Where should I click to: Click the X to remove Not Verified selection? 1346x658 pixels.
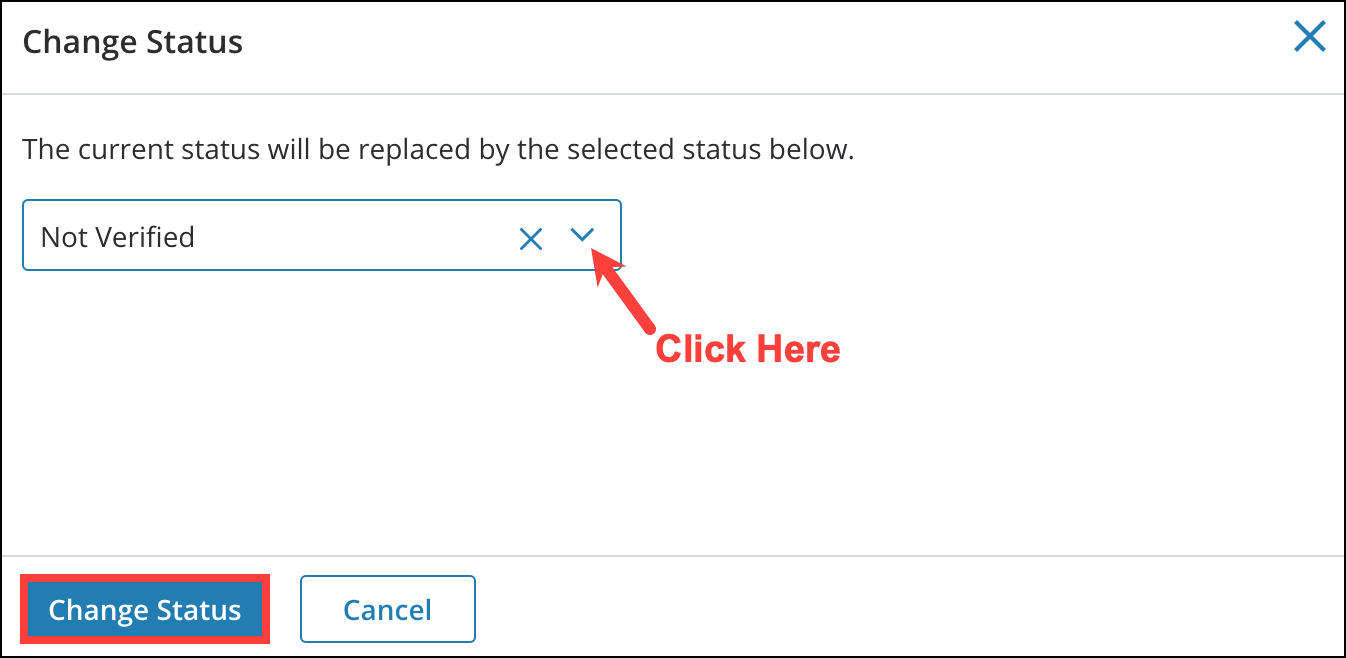[530, 237]
